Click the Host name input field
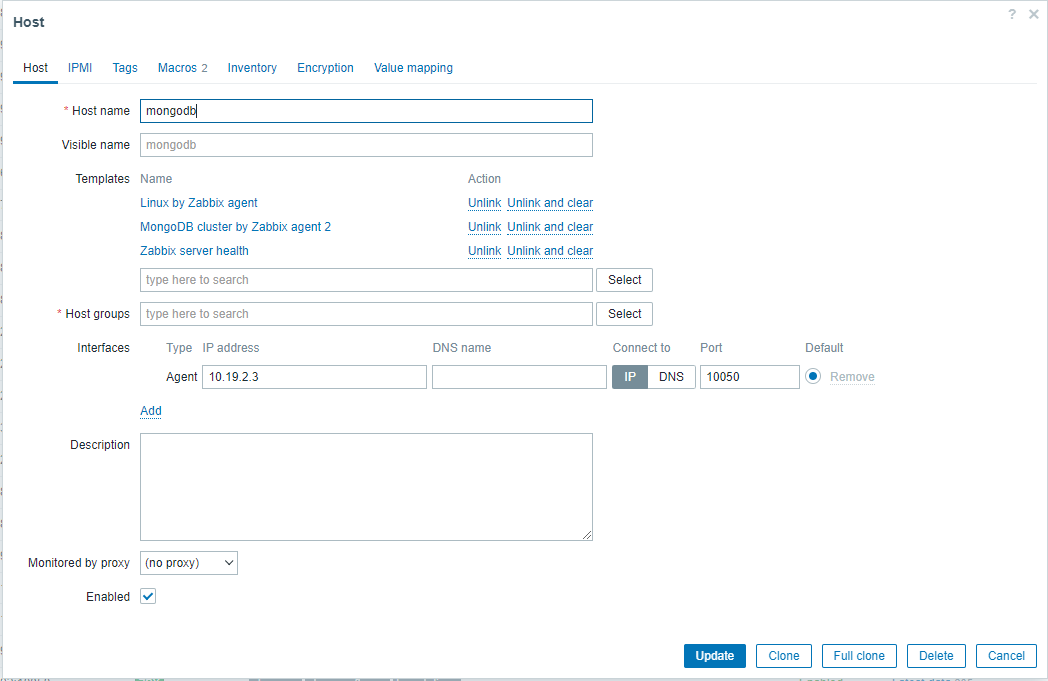 (366, 111)
